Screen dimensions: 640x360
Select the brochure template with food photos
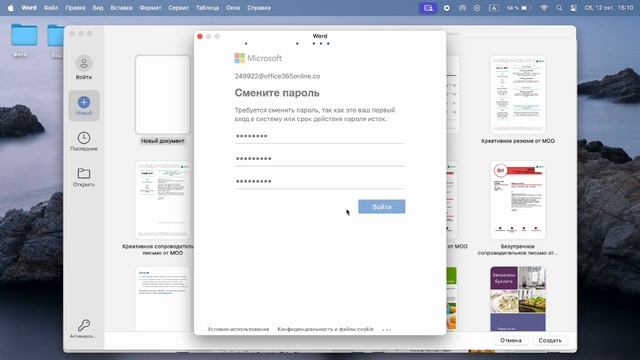click(x=518, y=299)
